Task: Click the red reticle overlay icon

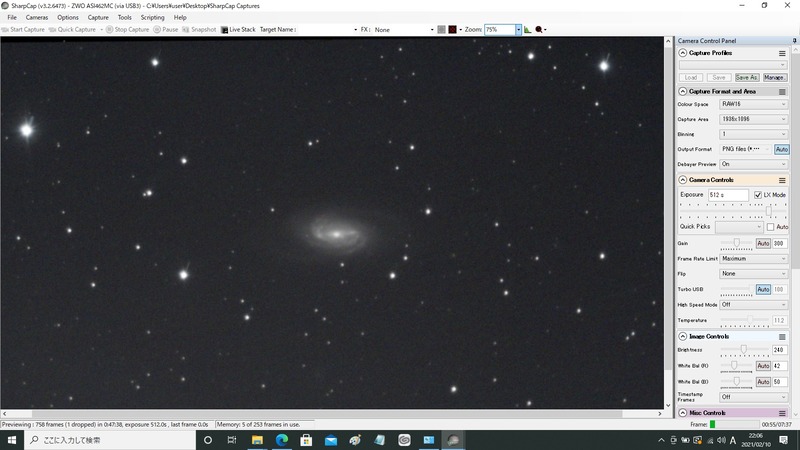Action: 453,30
